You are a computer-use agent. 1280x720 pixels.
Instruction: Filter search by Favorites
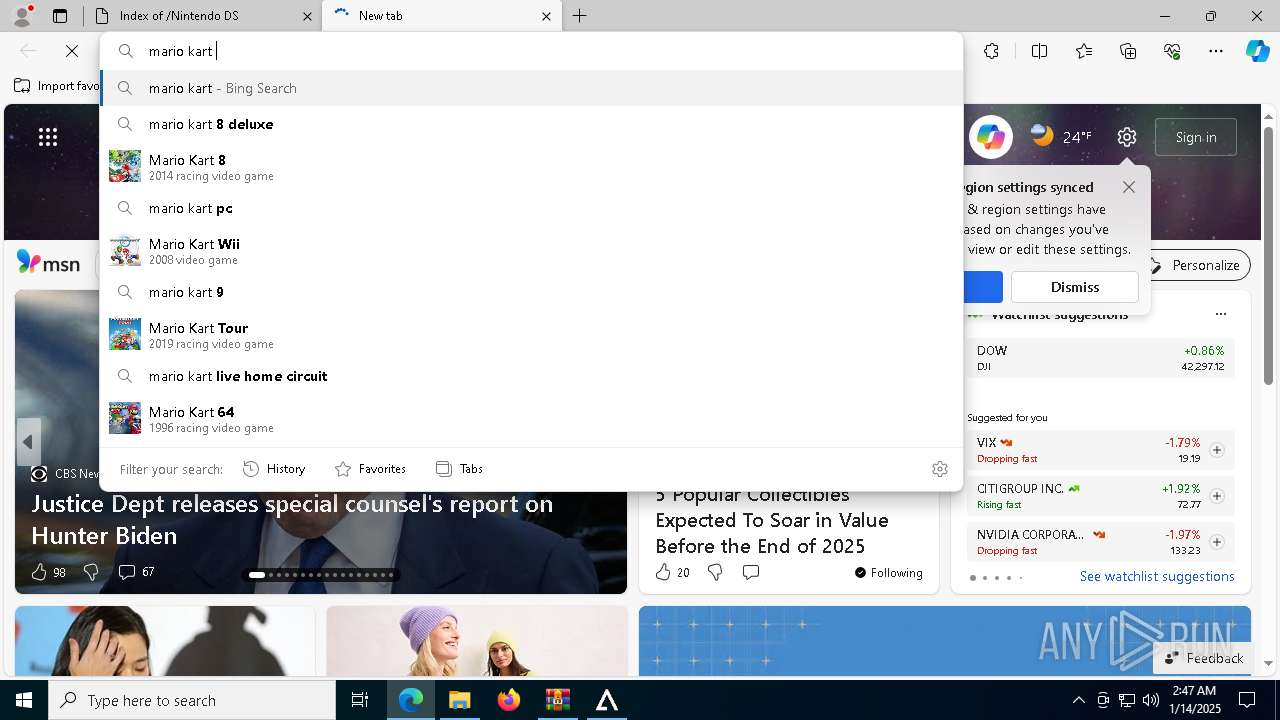click(x=370, y=469)
